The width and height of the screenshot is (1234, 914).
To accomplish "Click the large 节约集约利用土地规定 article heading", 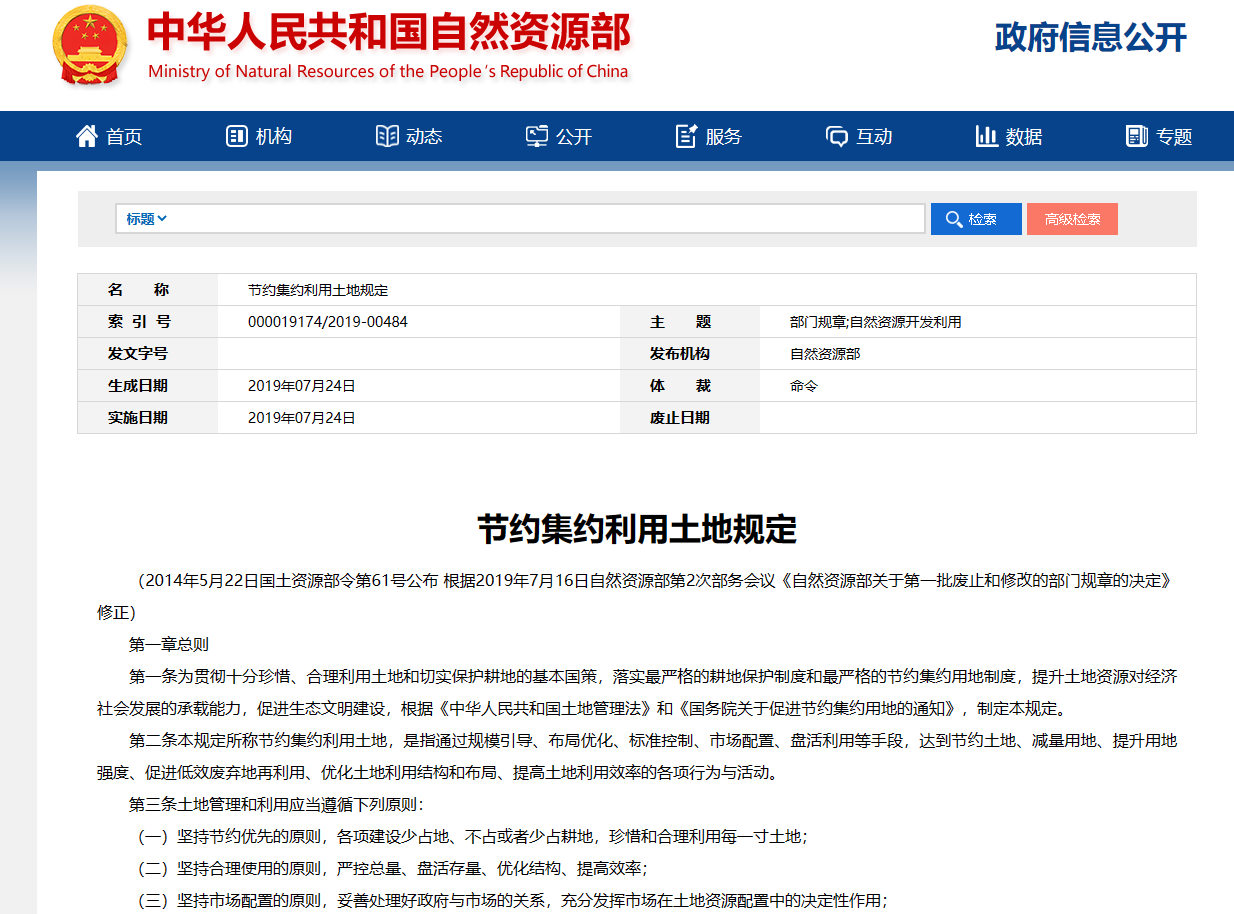I will (637, 529).
